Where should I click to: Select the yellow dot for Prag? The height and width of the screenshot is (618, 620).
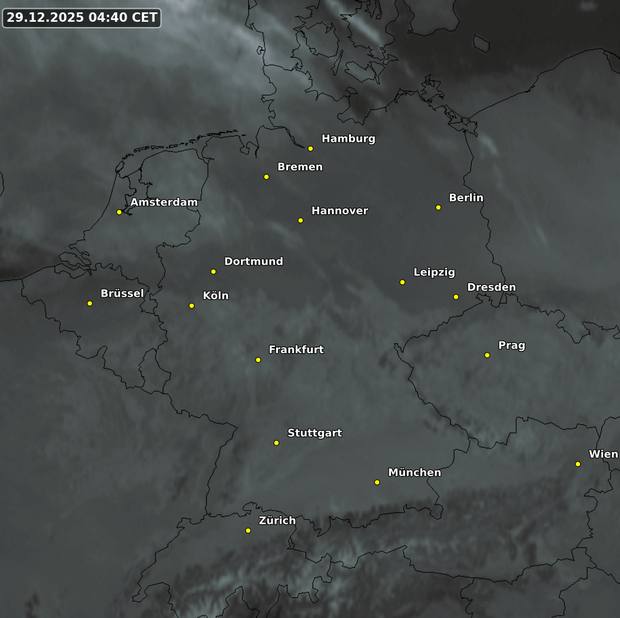point(487,355)
